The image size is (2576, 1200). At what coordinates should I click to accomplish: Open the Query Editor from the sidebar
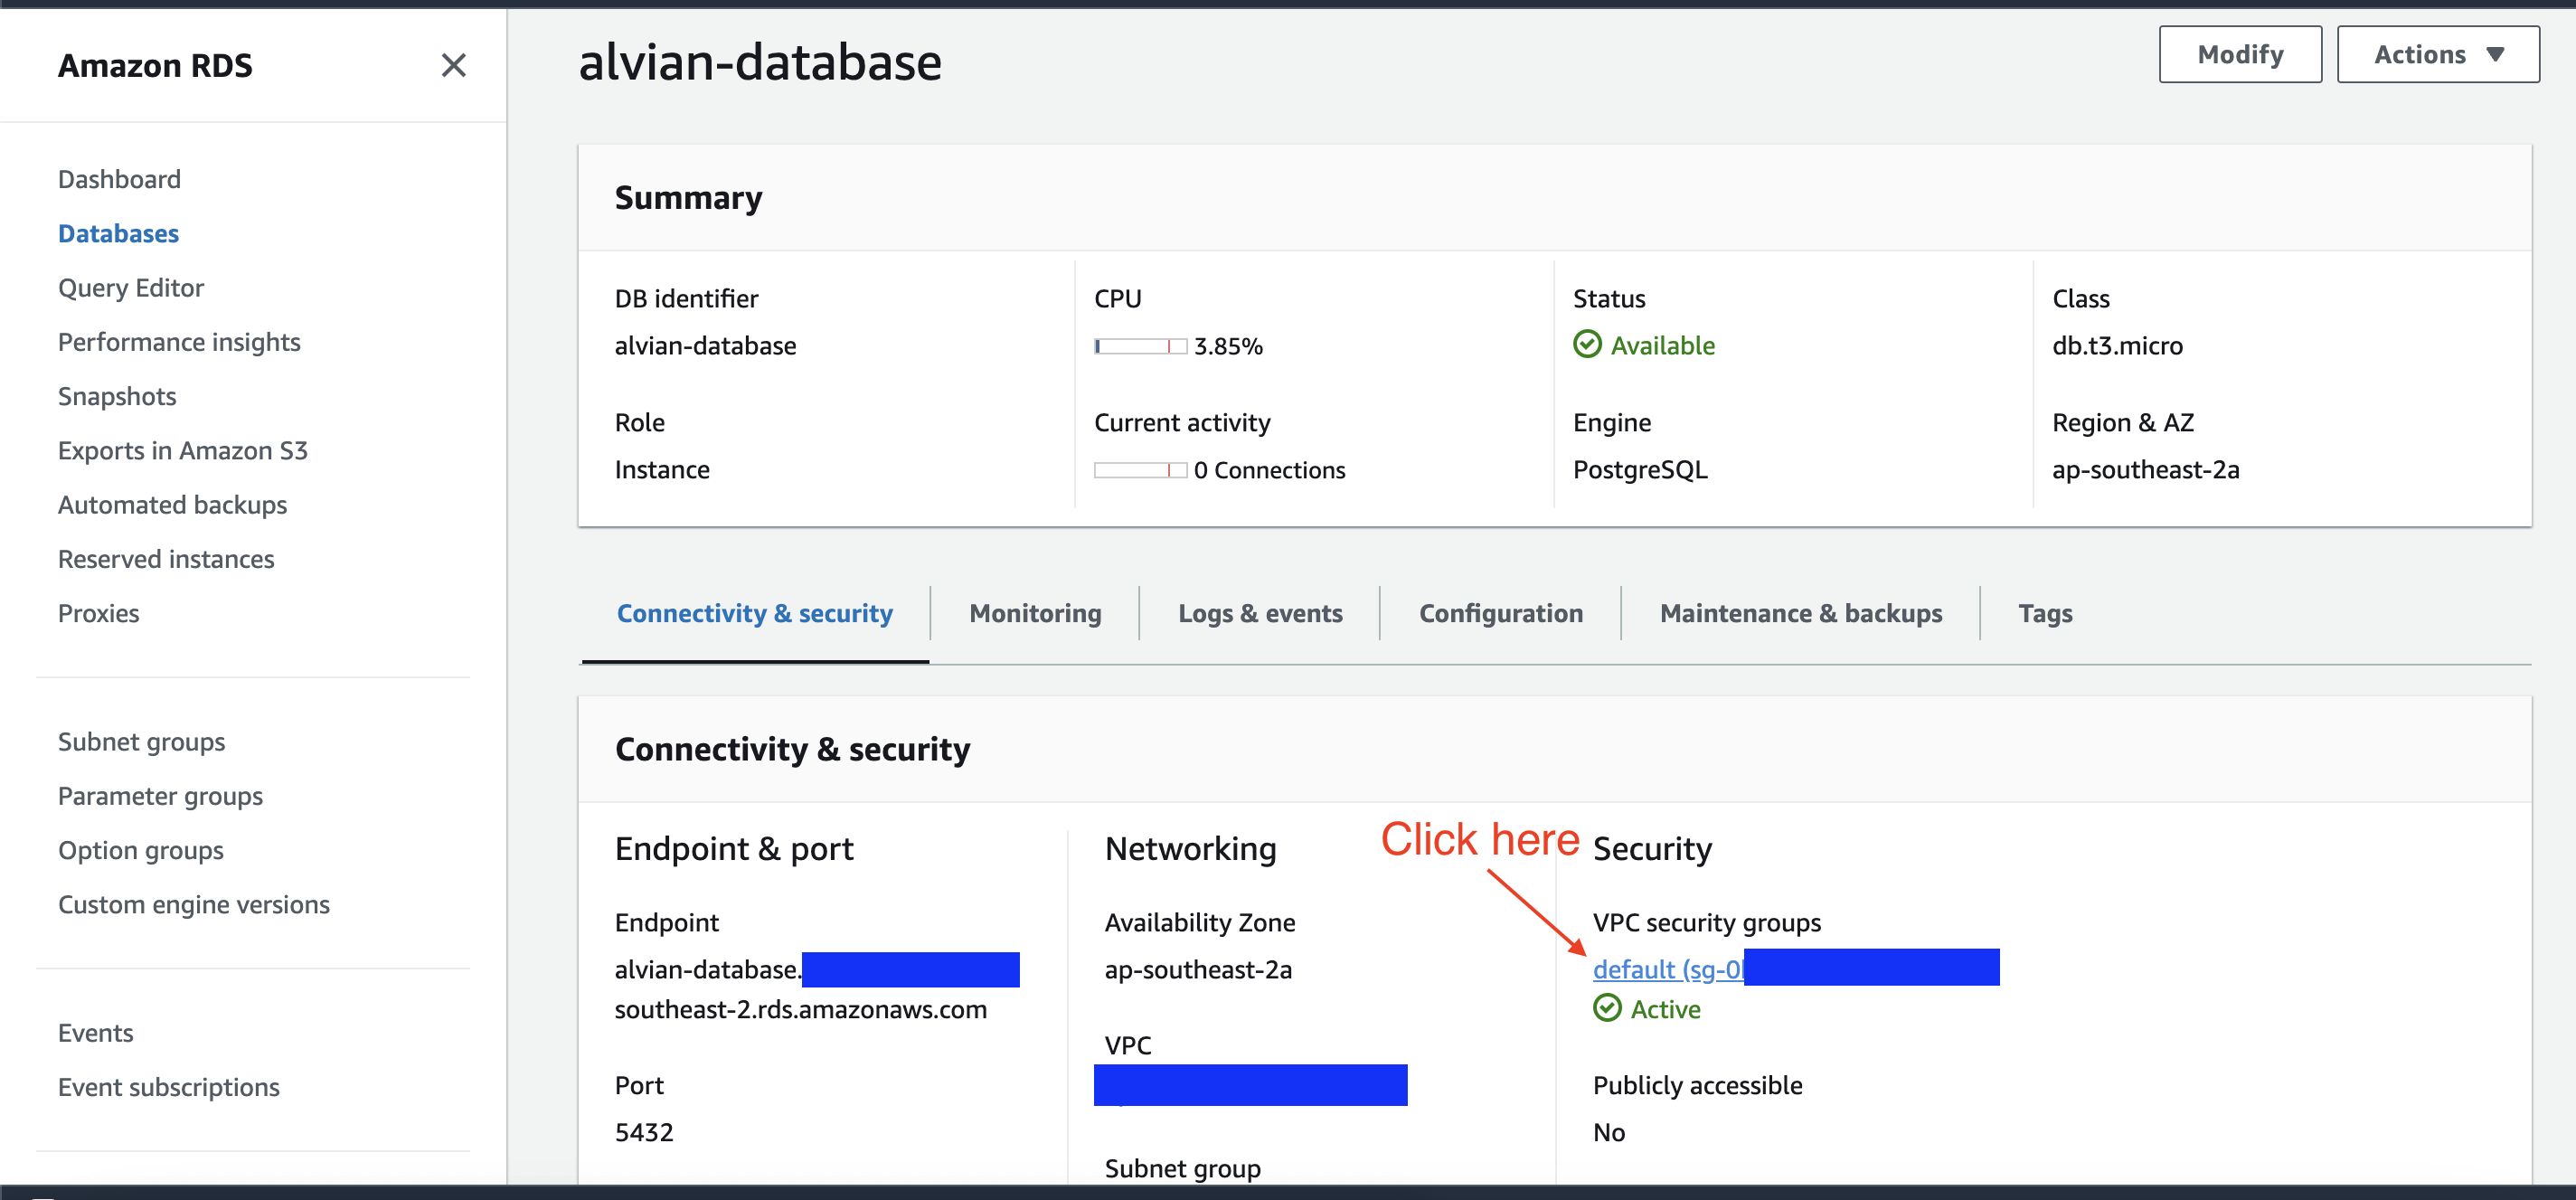(x=130, y=287)
